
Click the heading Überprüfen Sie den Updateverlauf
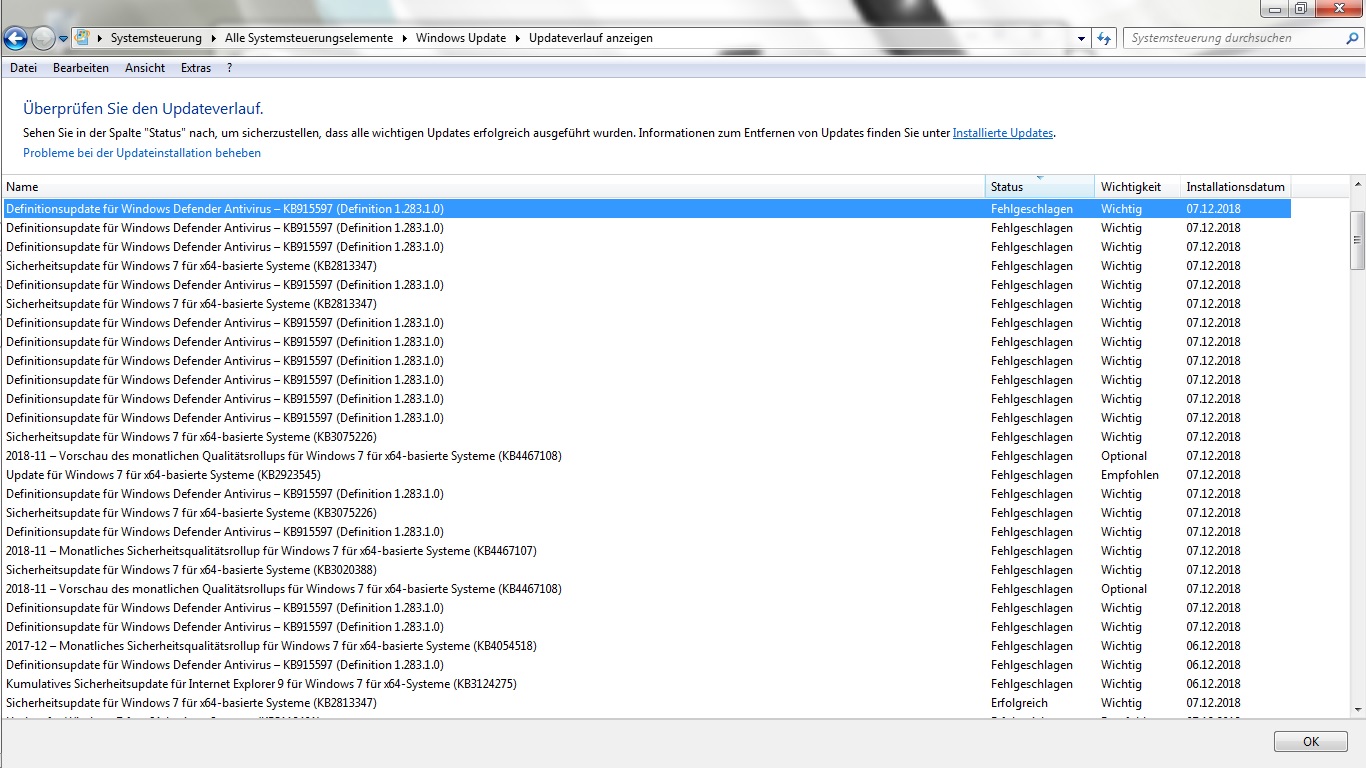click(x=143, y=109)
